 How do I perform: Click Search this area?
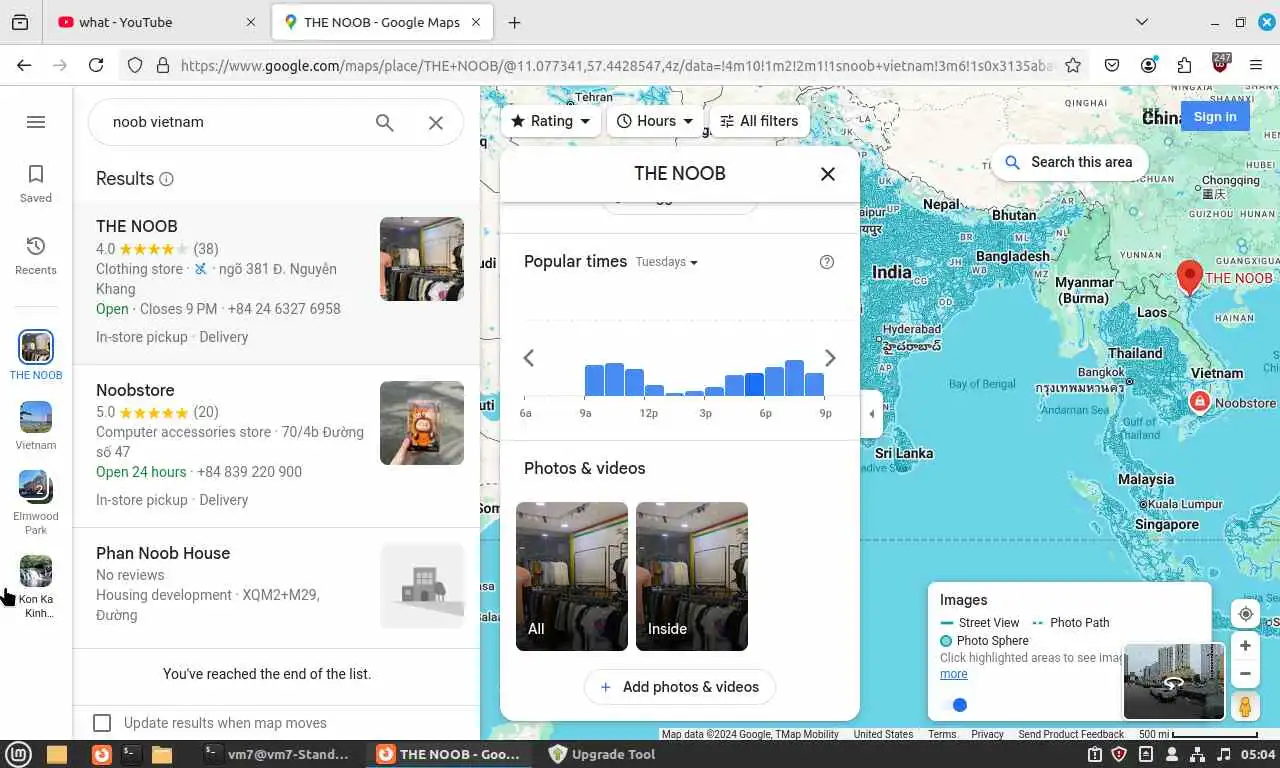[1069, 162]
